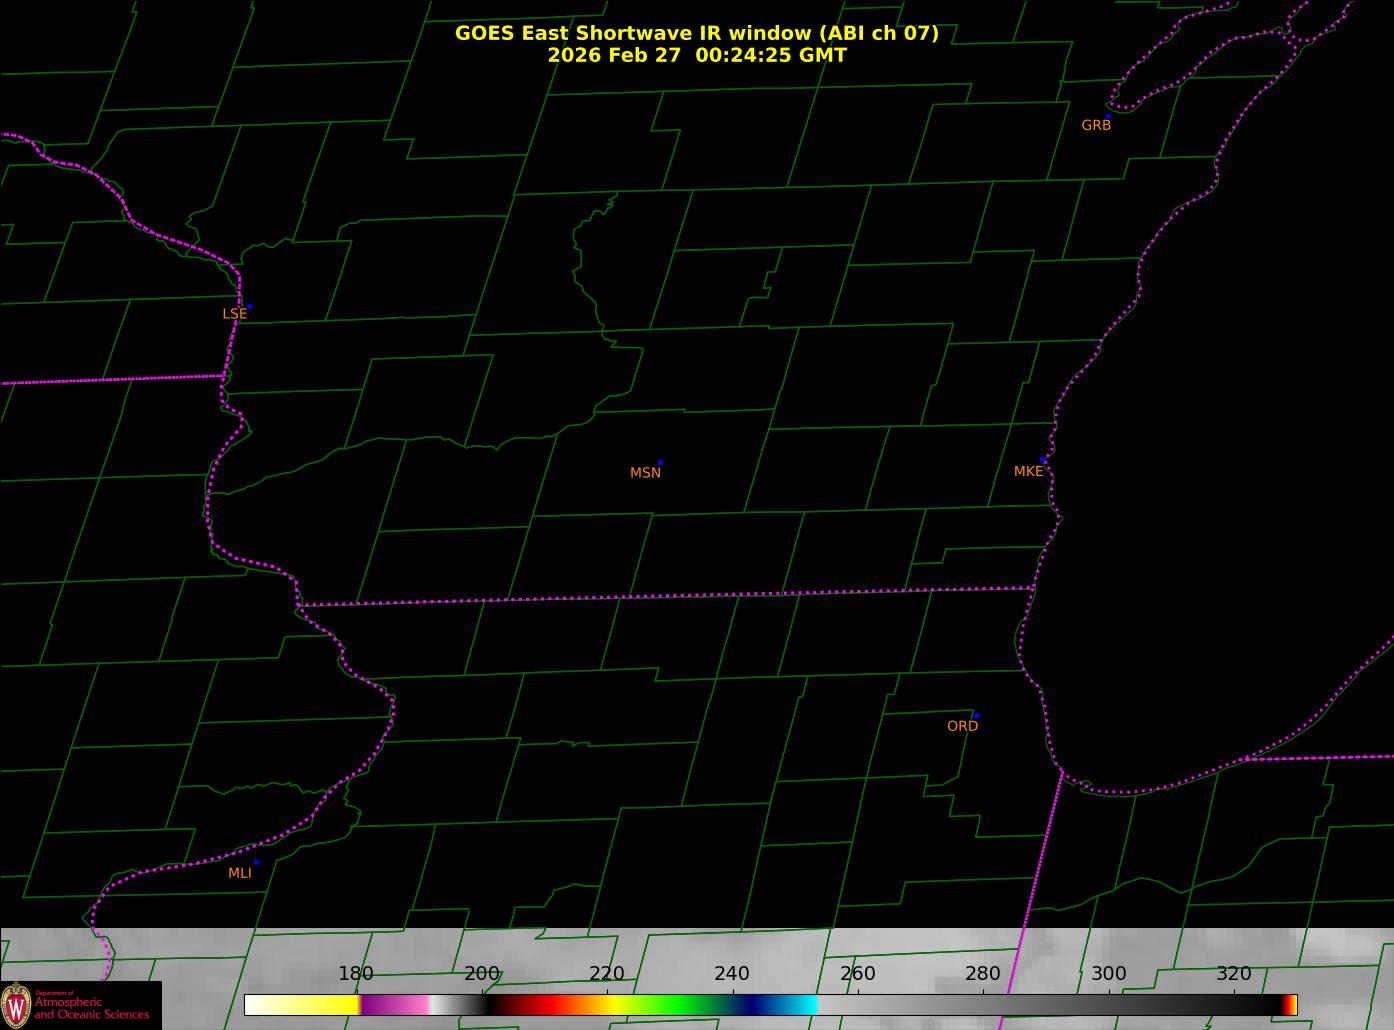
Task: Select the MSN station label
Action: [x=645, y=473]
